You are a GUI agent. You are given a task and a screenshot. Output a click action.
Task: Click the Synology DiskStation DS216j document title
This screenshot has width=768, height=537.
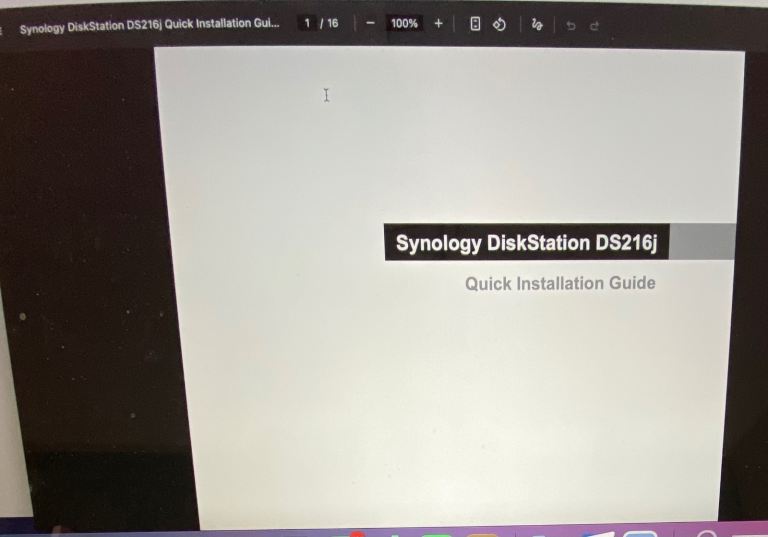(149, 25)
